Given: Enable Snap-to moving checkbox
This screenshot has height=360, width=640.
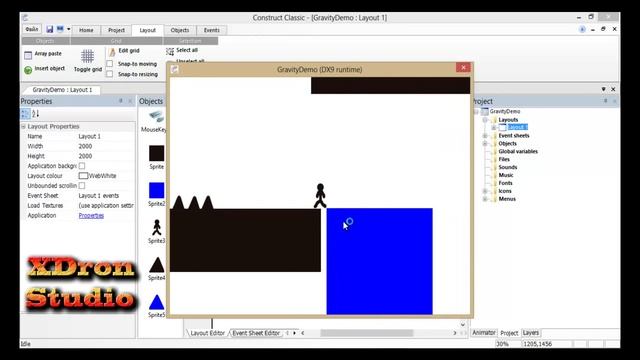Looking at the screenshot, I should (x=109, y=64).
